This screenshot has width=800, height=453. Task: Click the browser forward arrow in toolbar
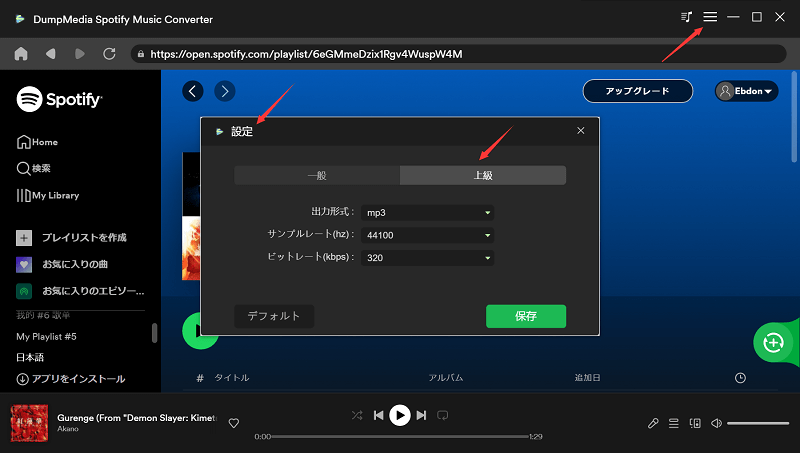(80, 54)
